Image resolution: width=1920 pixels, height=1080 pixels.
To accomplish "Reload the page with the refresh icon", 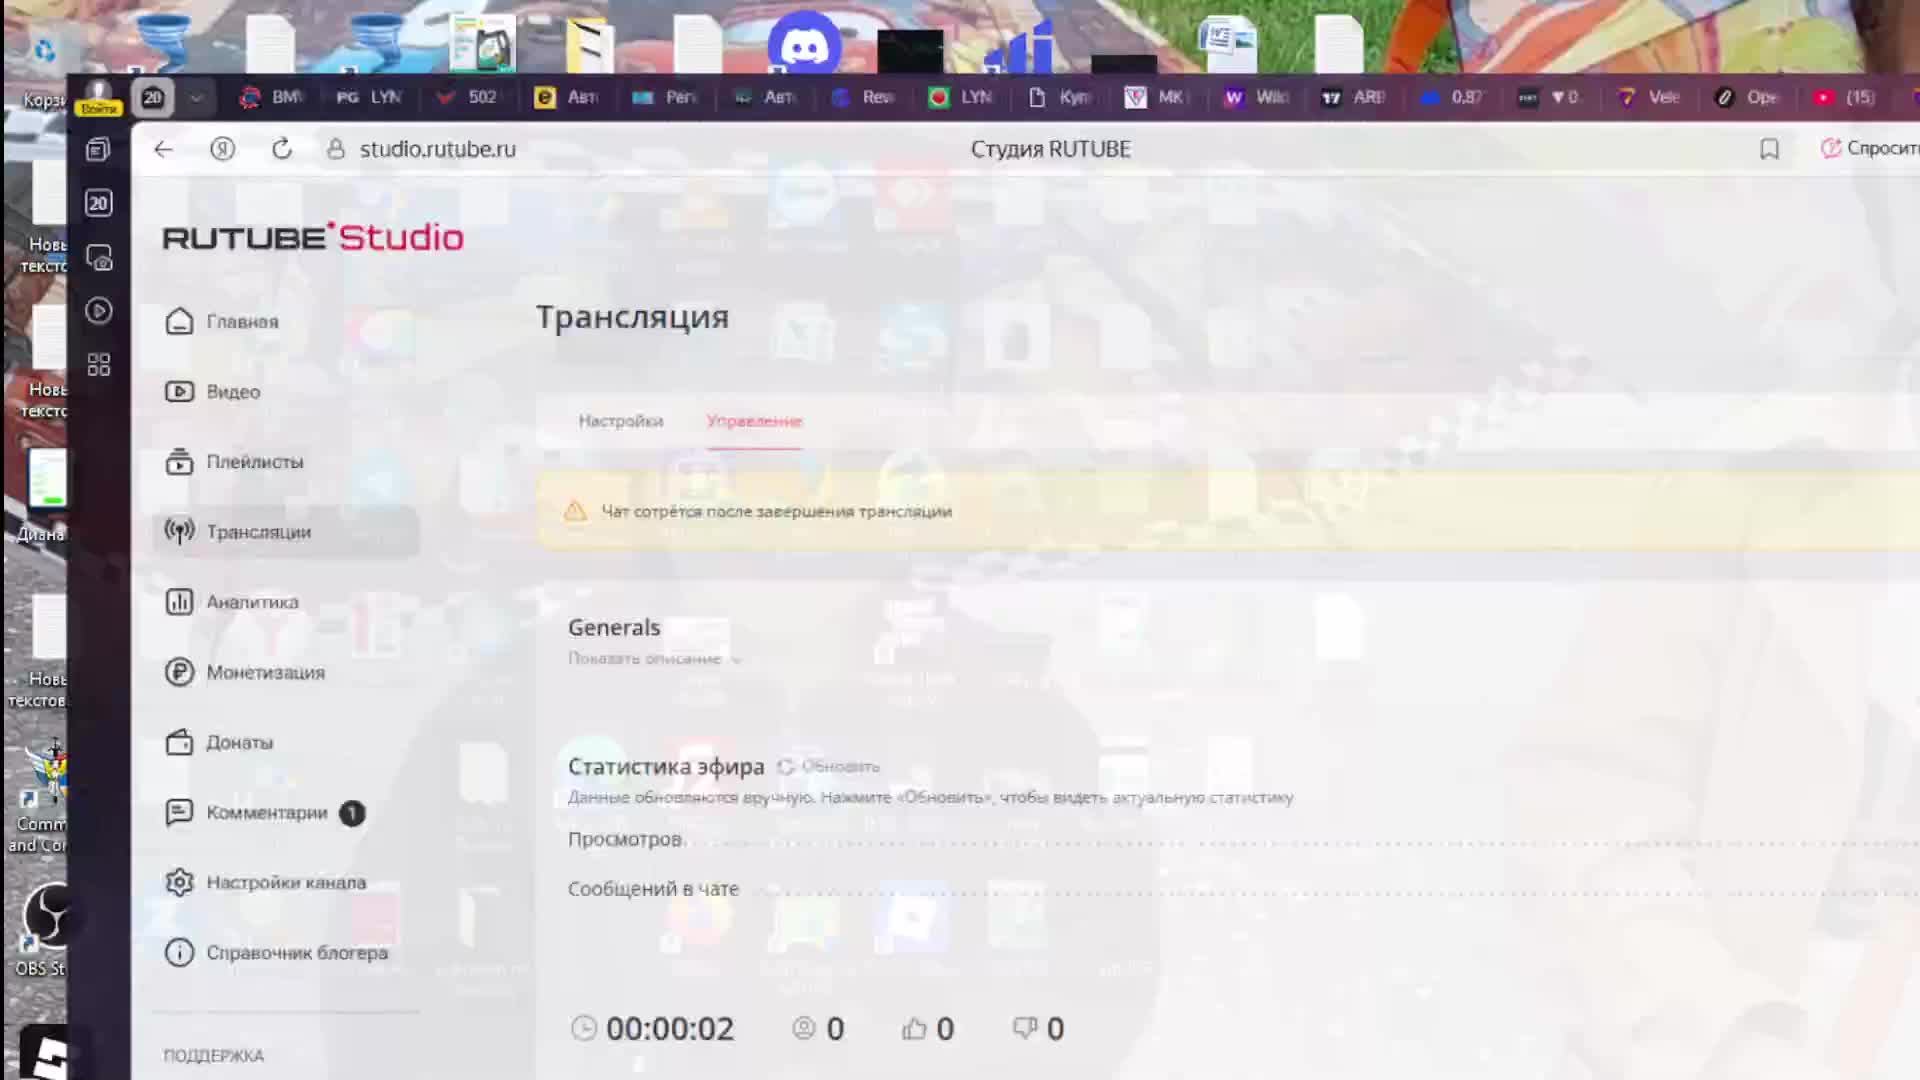I will pos(282,149).
